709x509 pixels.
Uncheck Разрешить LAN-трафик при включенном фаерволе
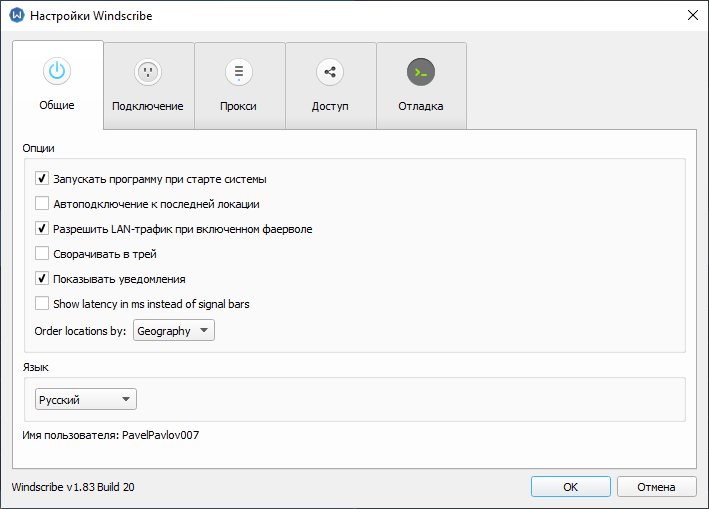pyautogui.click(x=42, y=228)
